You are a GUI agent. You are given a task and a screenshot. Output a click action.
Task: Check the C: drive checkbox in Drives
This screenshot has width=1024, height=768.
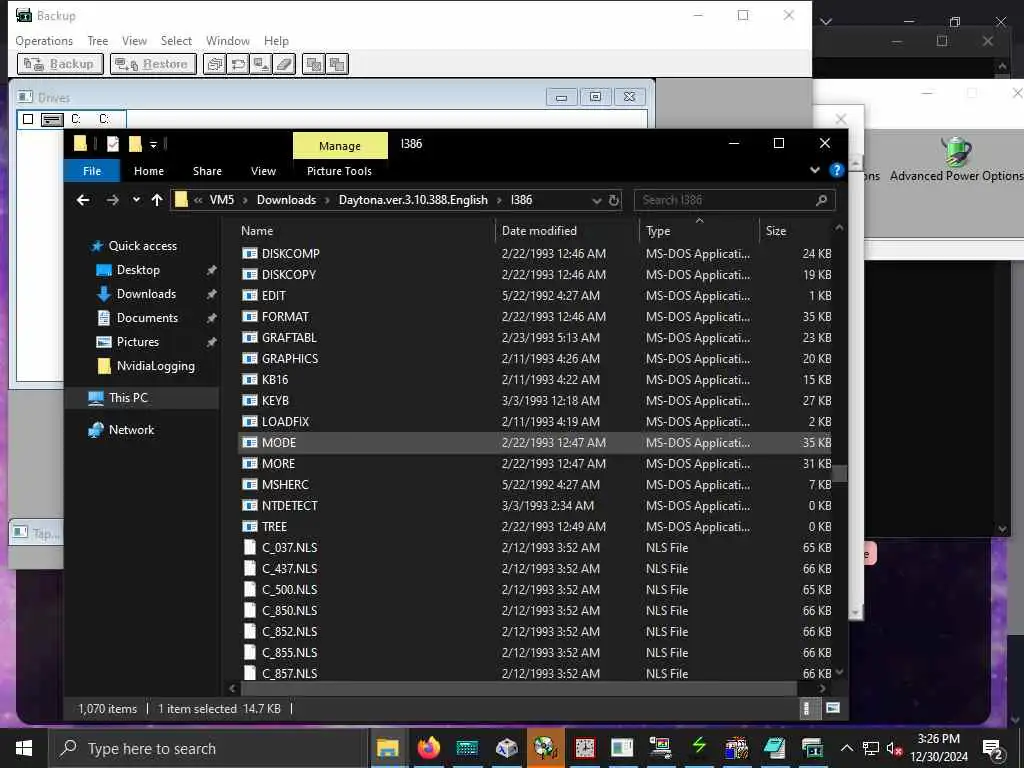tap(27, 119)
